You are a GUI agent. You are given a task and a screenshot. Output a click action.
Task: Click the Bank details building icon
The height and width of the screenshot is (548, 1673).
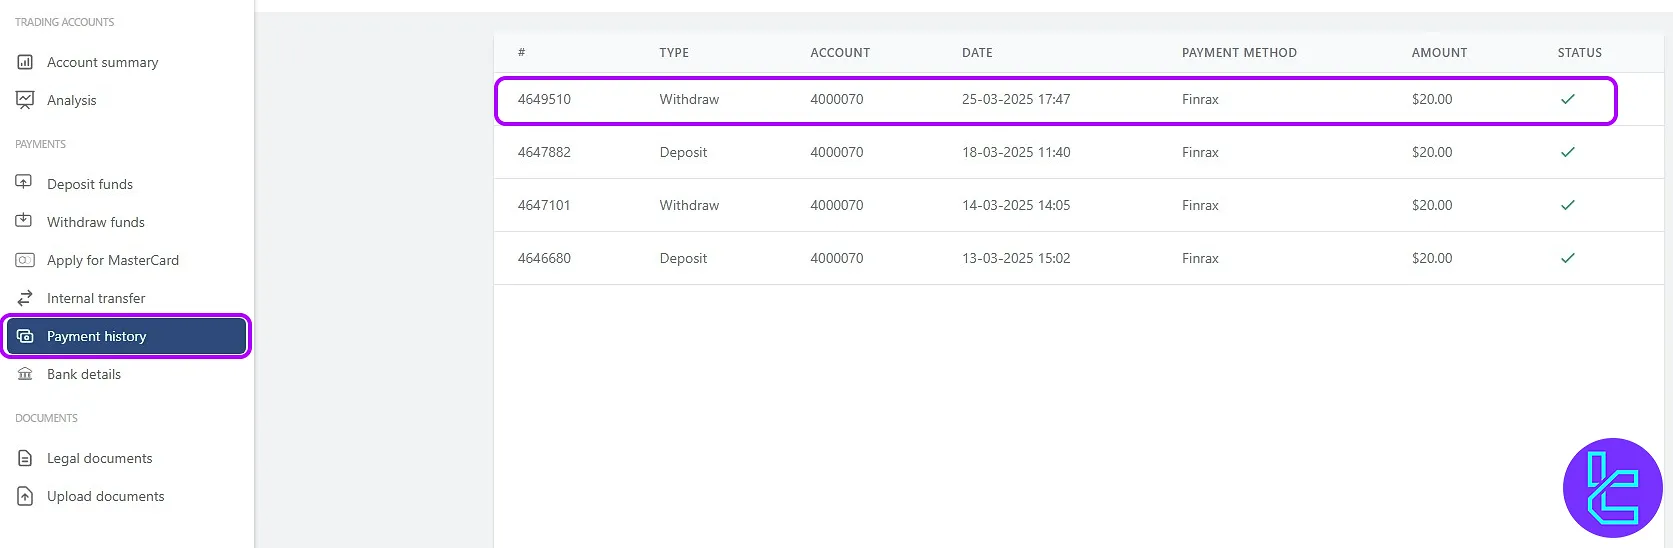(x=25, y=374)
